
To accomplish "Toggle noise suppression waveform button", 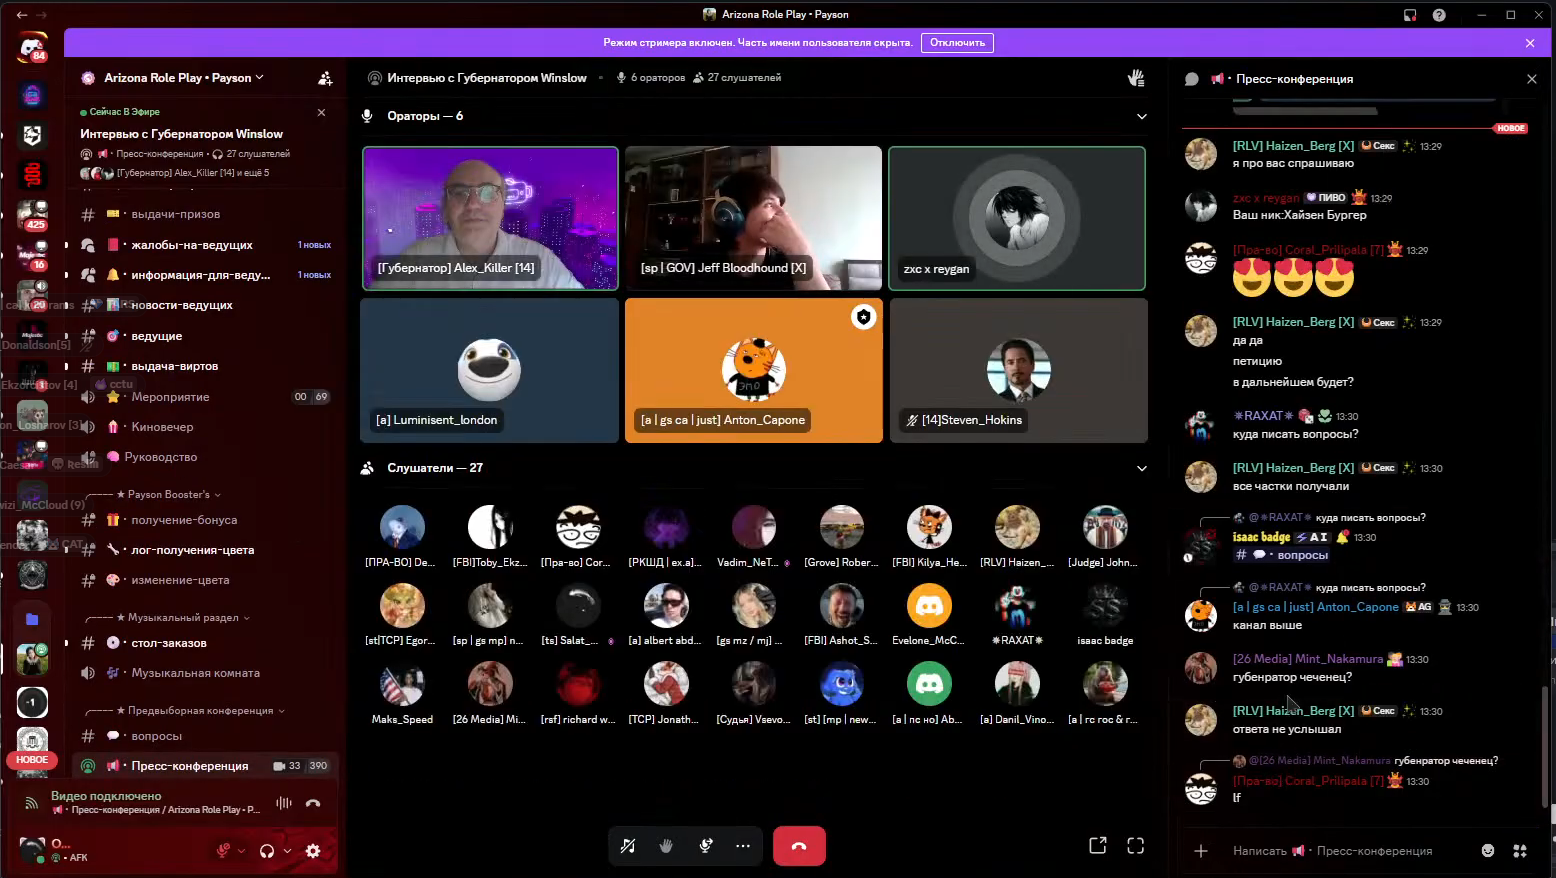I will [284, 803].
